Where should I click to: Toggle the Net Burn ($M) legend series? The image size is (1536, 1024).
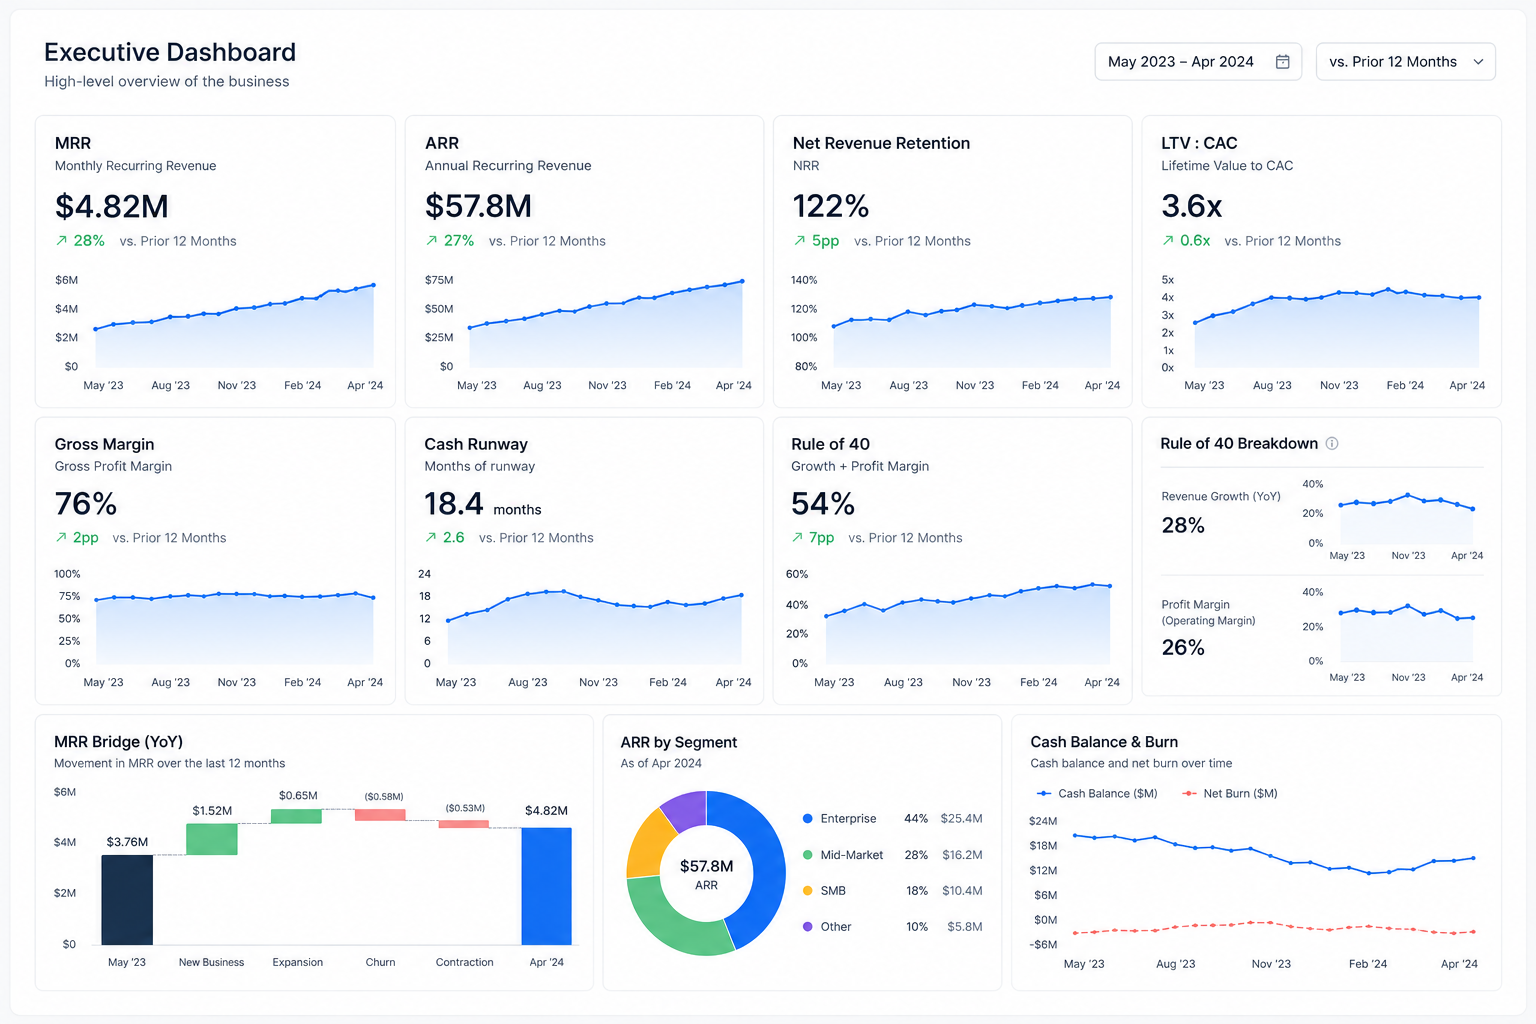pos(1230,793)
